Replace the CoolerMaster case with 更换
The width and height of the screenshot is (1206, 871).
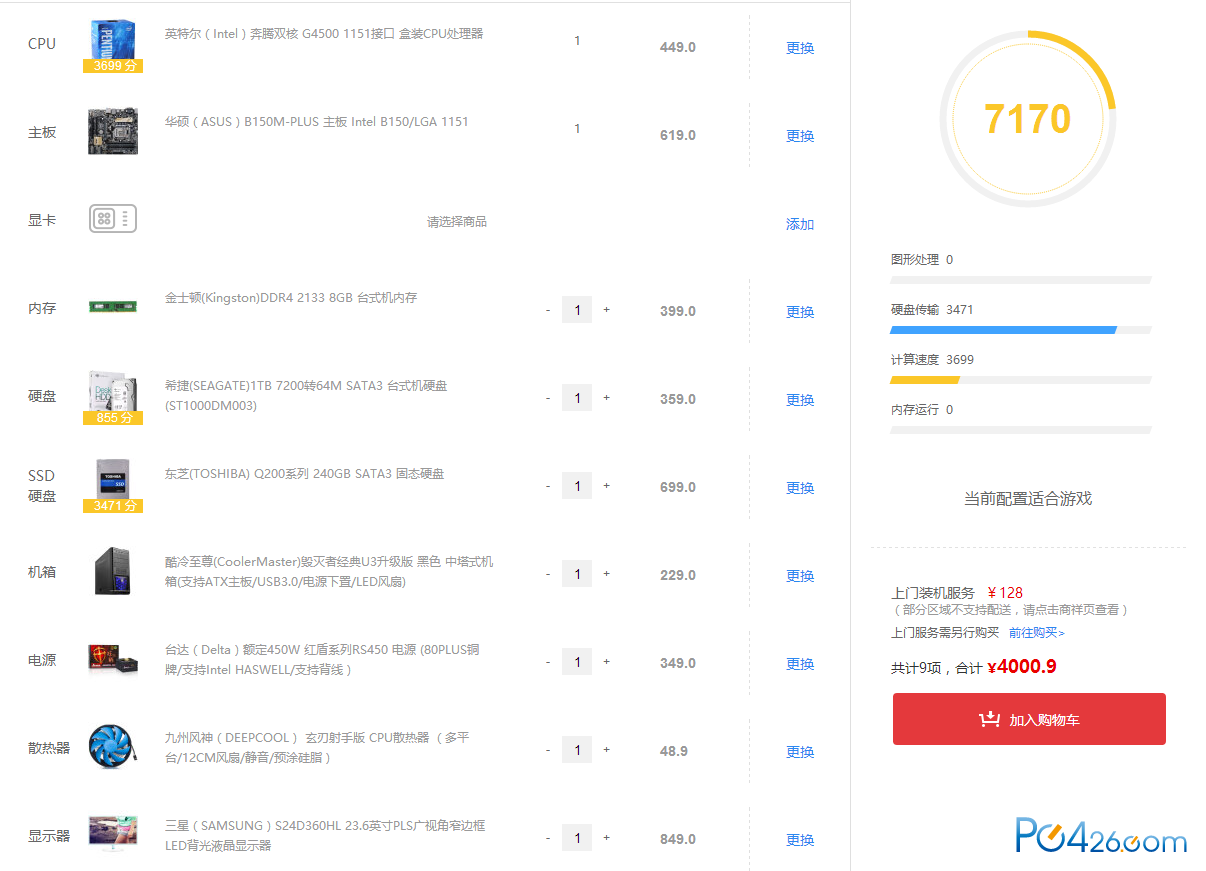pyautogui.click(x=800, y=576)
